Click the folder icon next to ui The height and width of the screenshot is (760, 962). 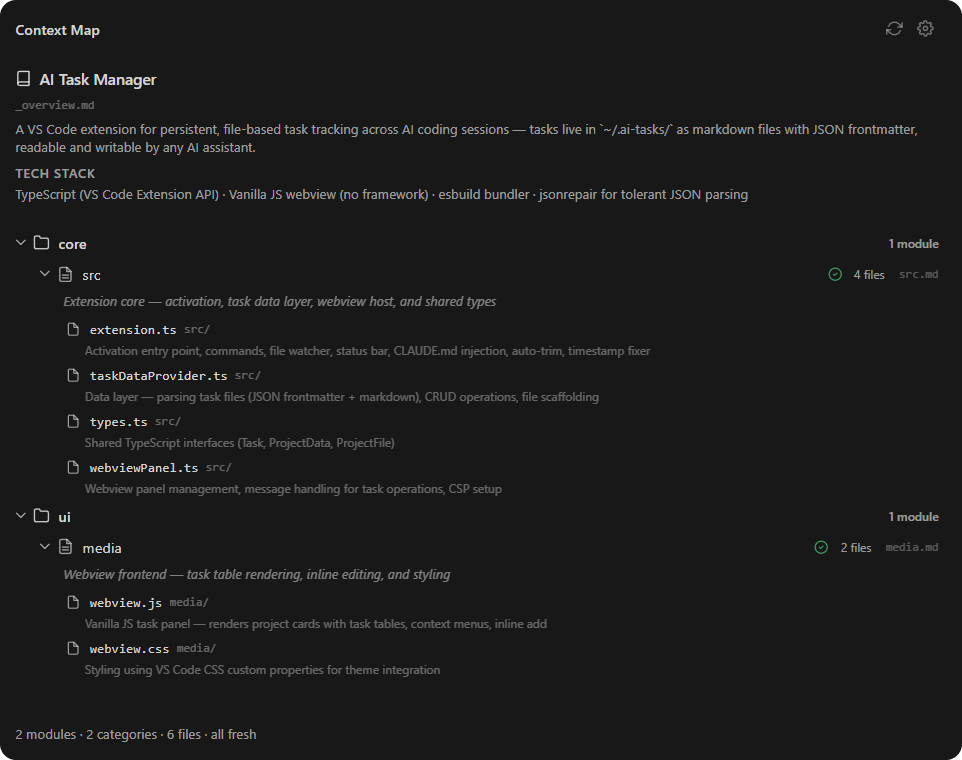(41, 516)
